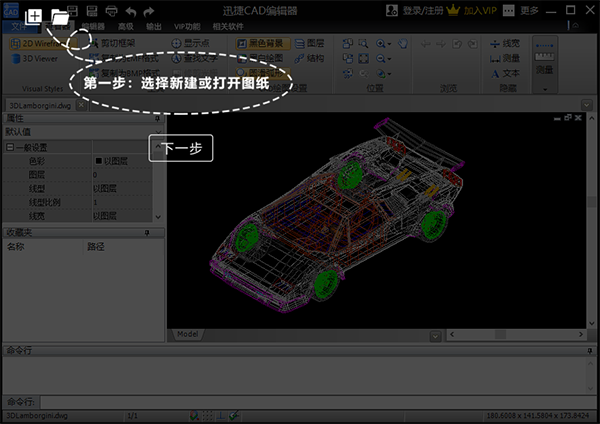Open the 文件 file menu

pos(18,26)
